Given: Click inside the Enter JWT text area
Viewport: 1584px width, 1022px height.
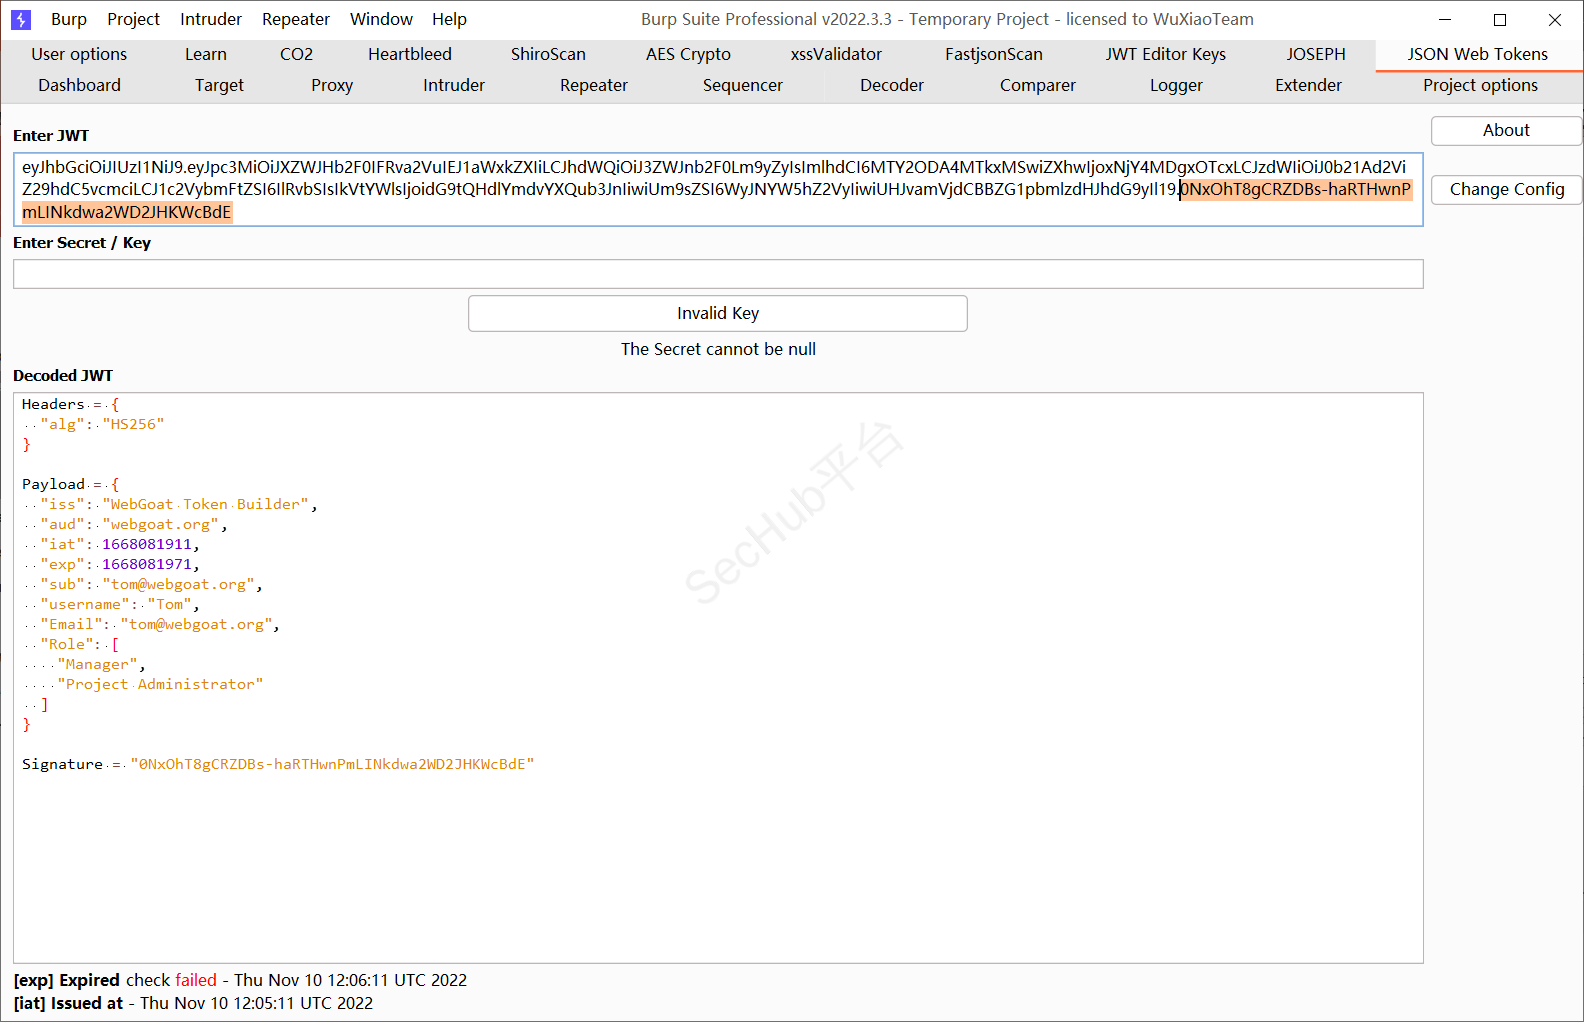Looking at the screenshot, I should coord(717,189).
